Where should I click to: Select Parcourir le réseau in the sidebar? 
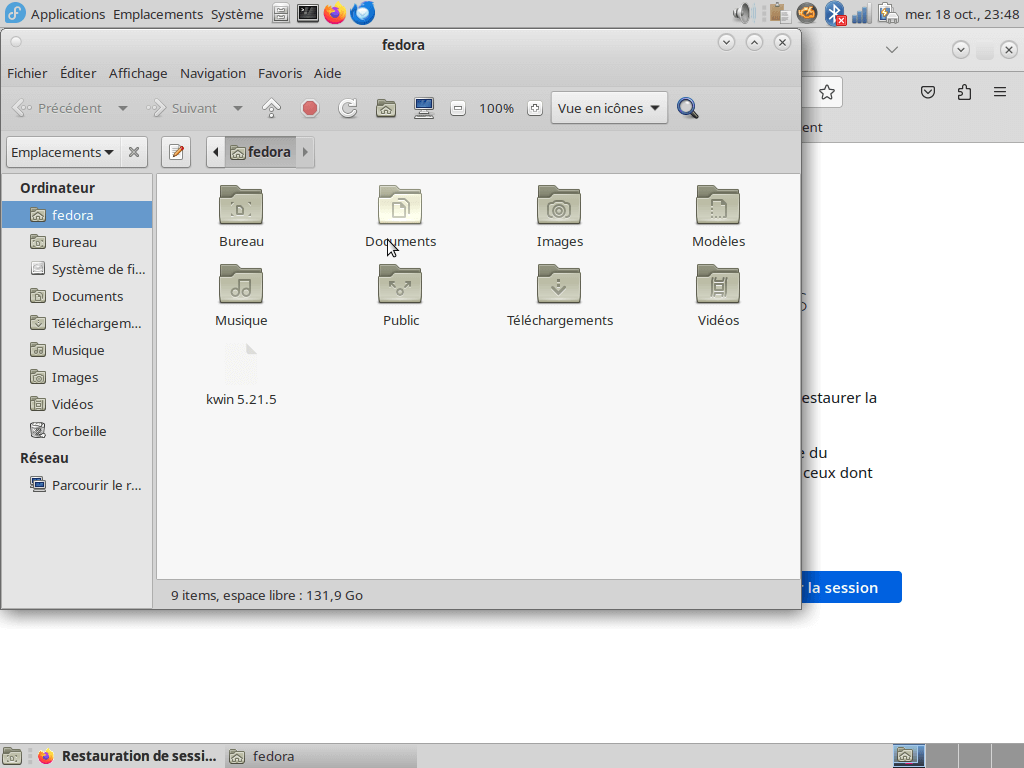(x=77, y=485)
